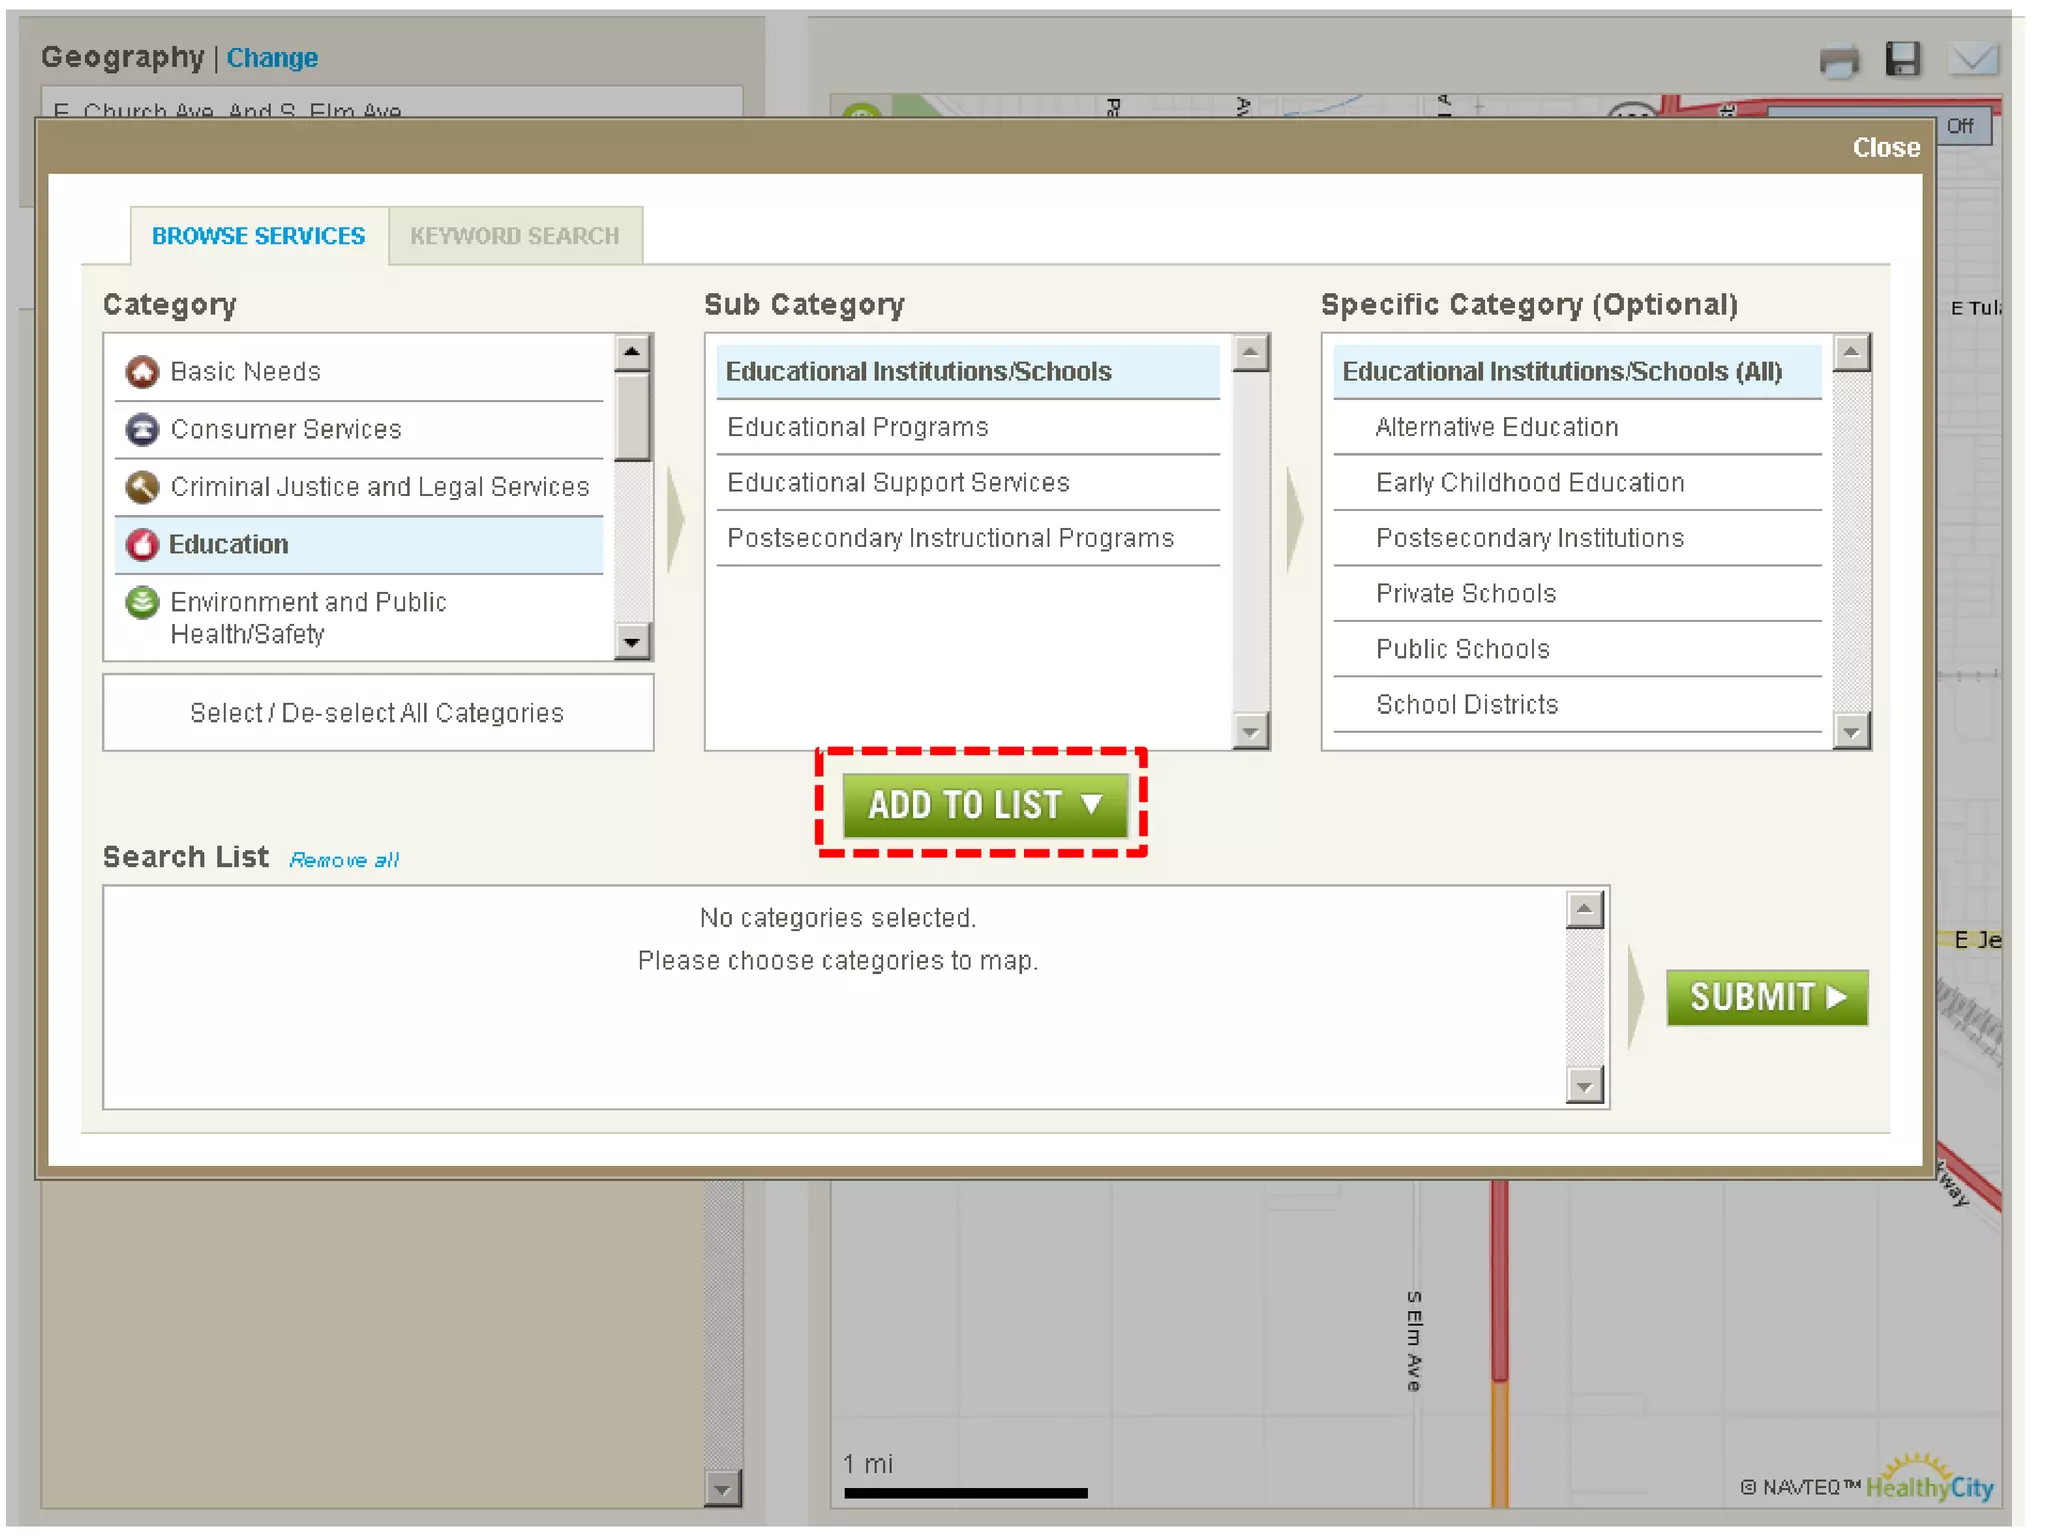Click Category list scroll down arrow
Screen dimensions: 2048x1536
[632, 641]
